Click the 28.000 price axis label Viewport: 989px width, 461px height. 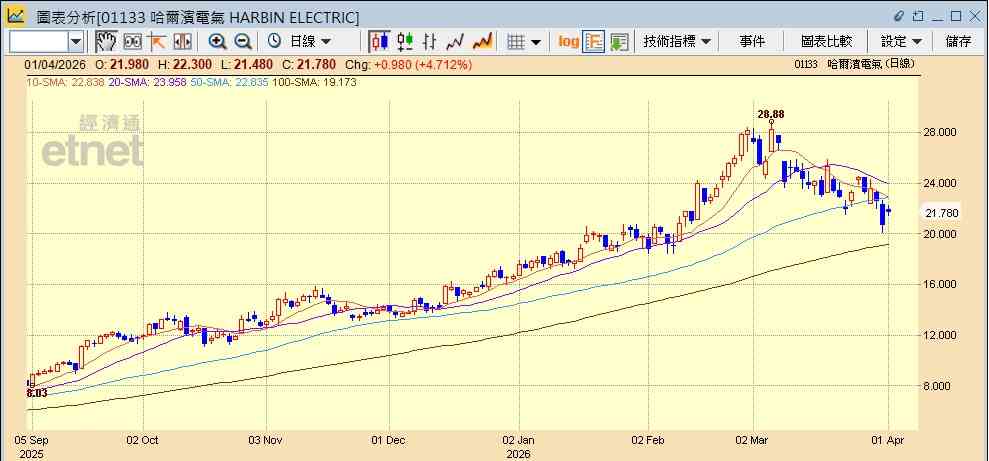click(x=942, y=132)
